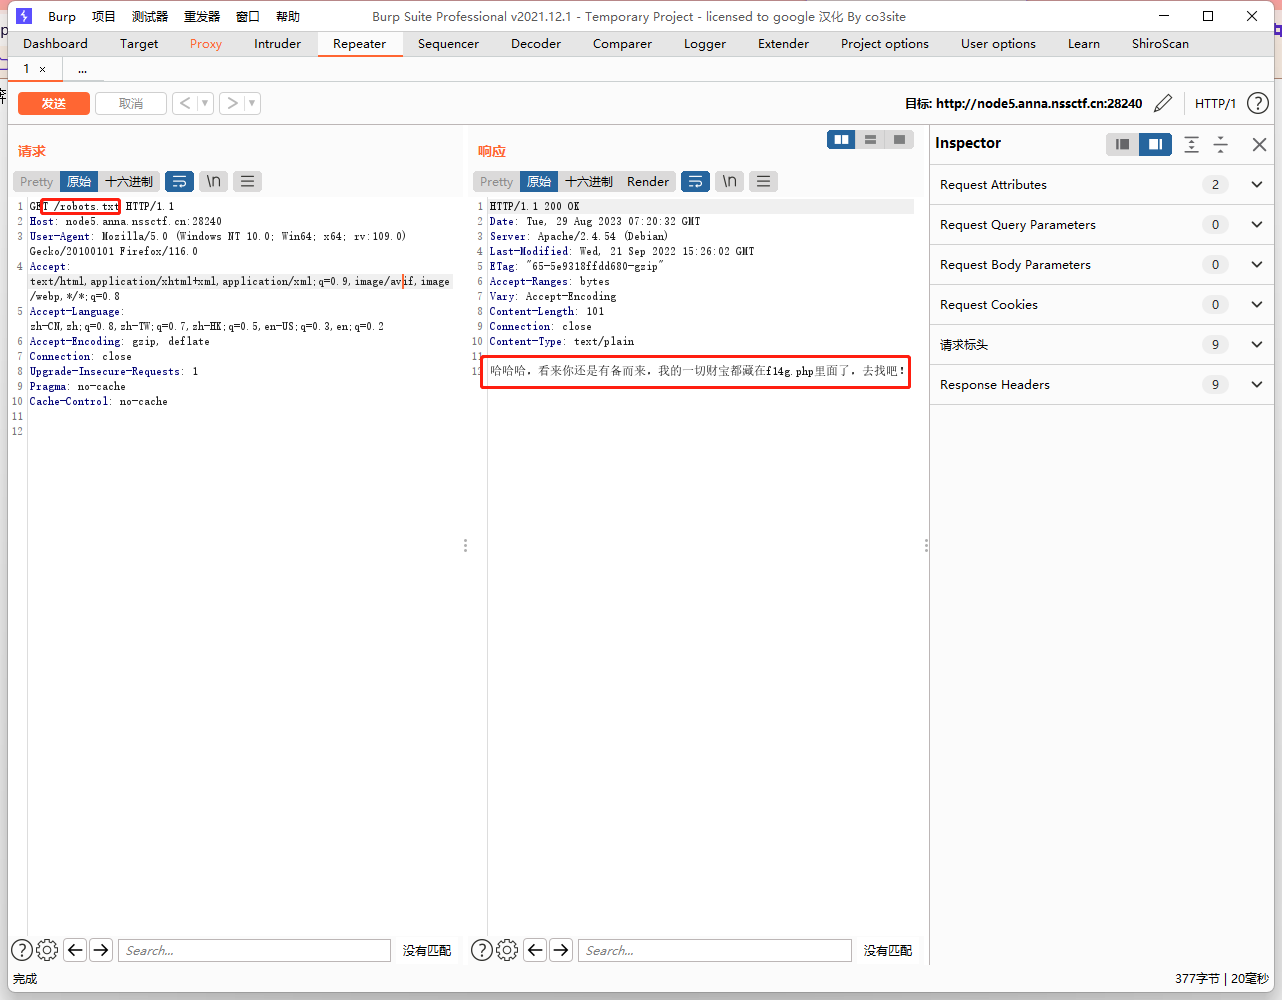Click the 发送 send button

coord(53,103)
